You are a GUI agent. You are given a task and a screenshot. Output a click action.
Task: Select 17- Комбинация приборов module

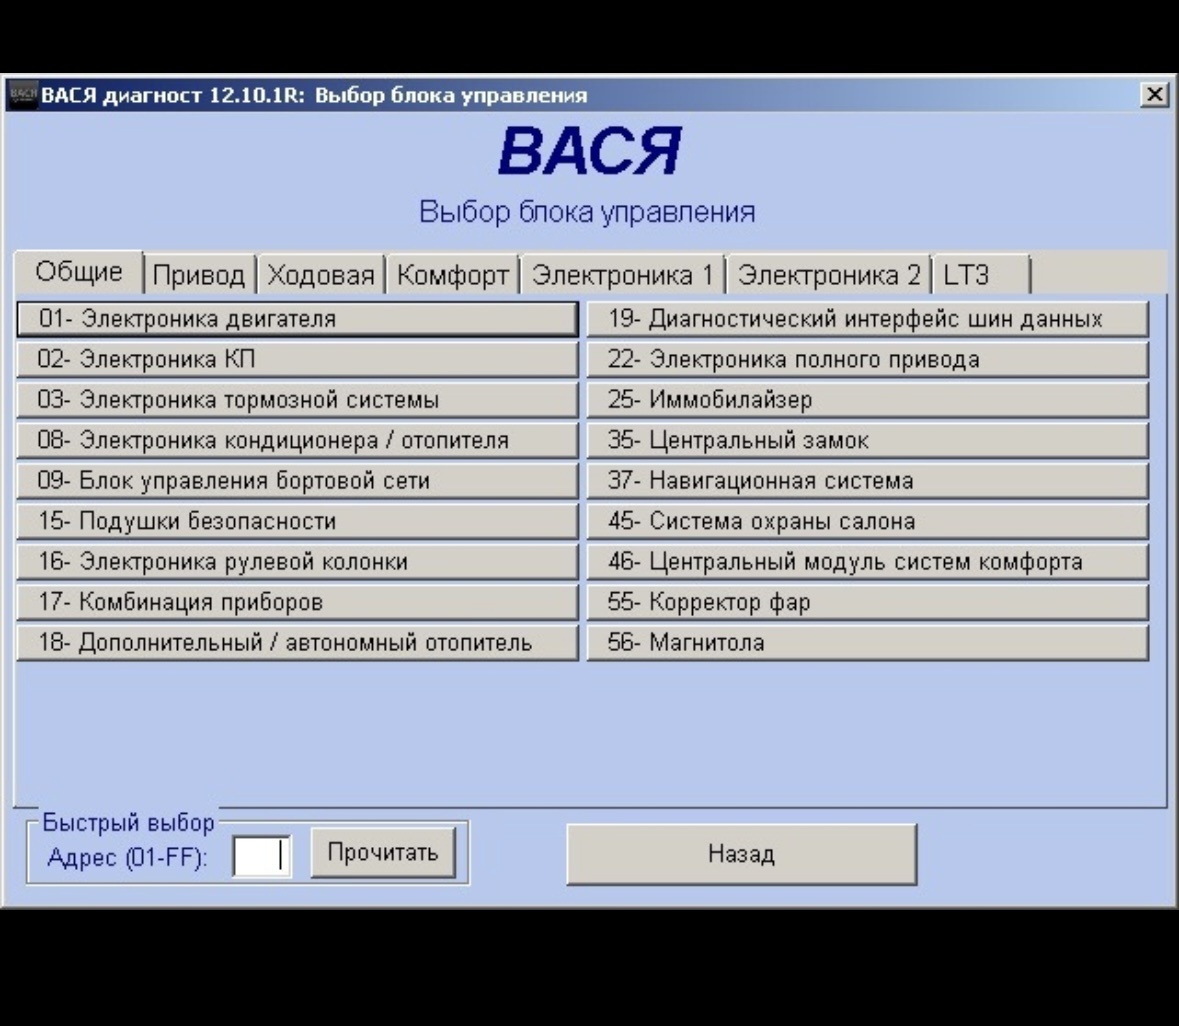(x=298, y=603)
